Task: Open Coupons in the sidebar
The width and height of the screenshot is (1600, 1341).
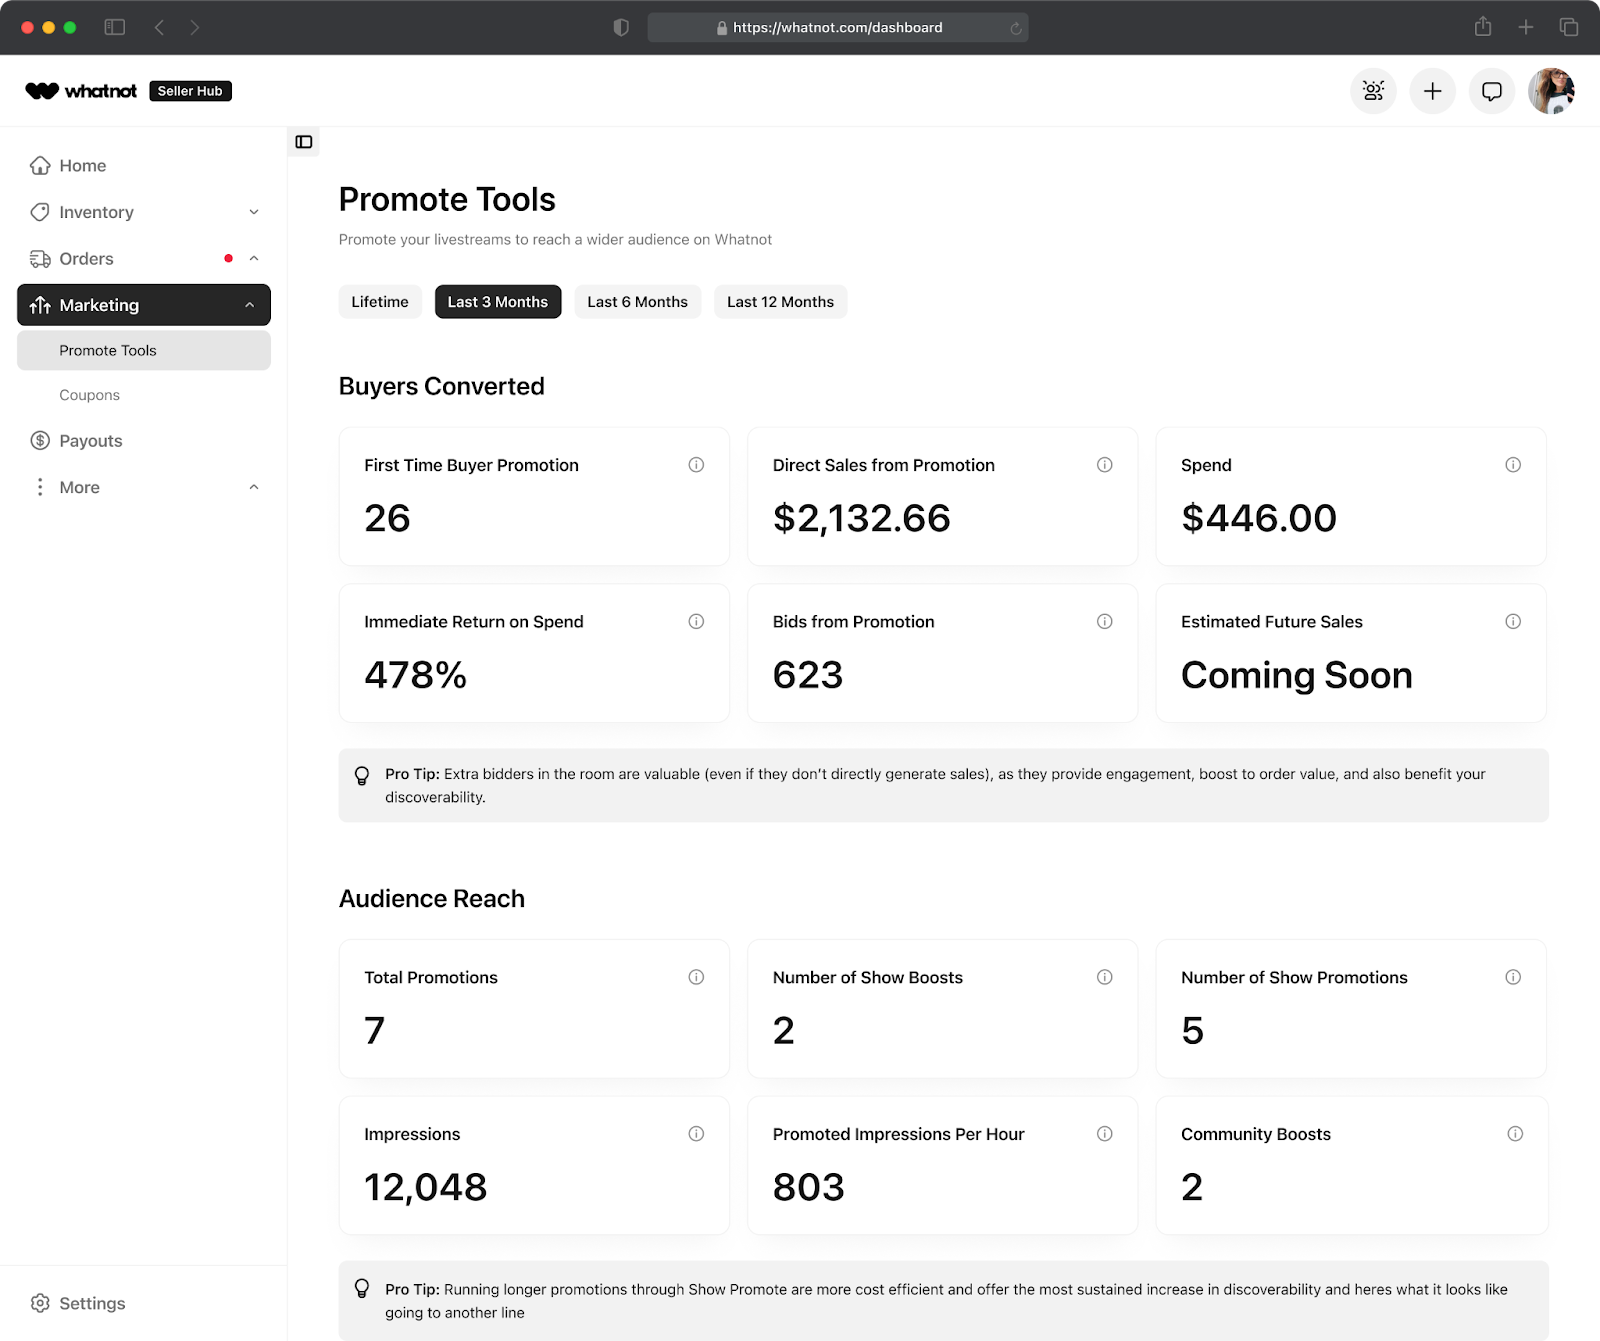Action: tap(89, 395)
